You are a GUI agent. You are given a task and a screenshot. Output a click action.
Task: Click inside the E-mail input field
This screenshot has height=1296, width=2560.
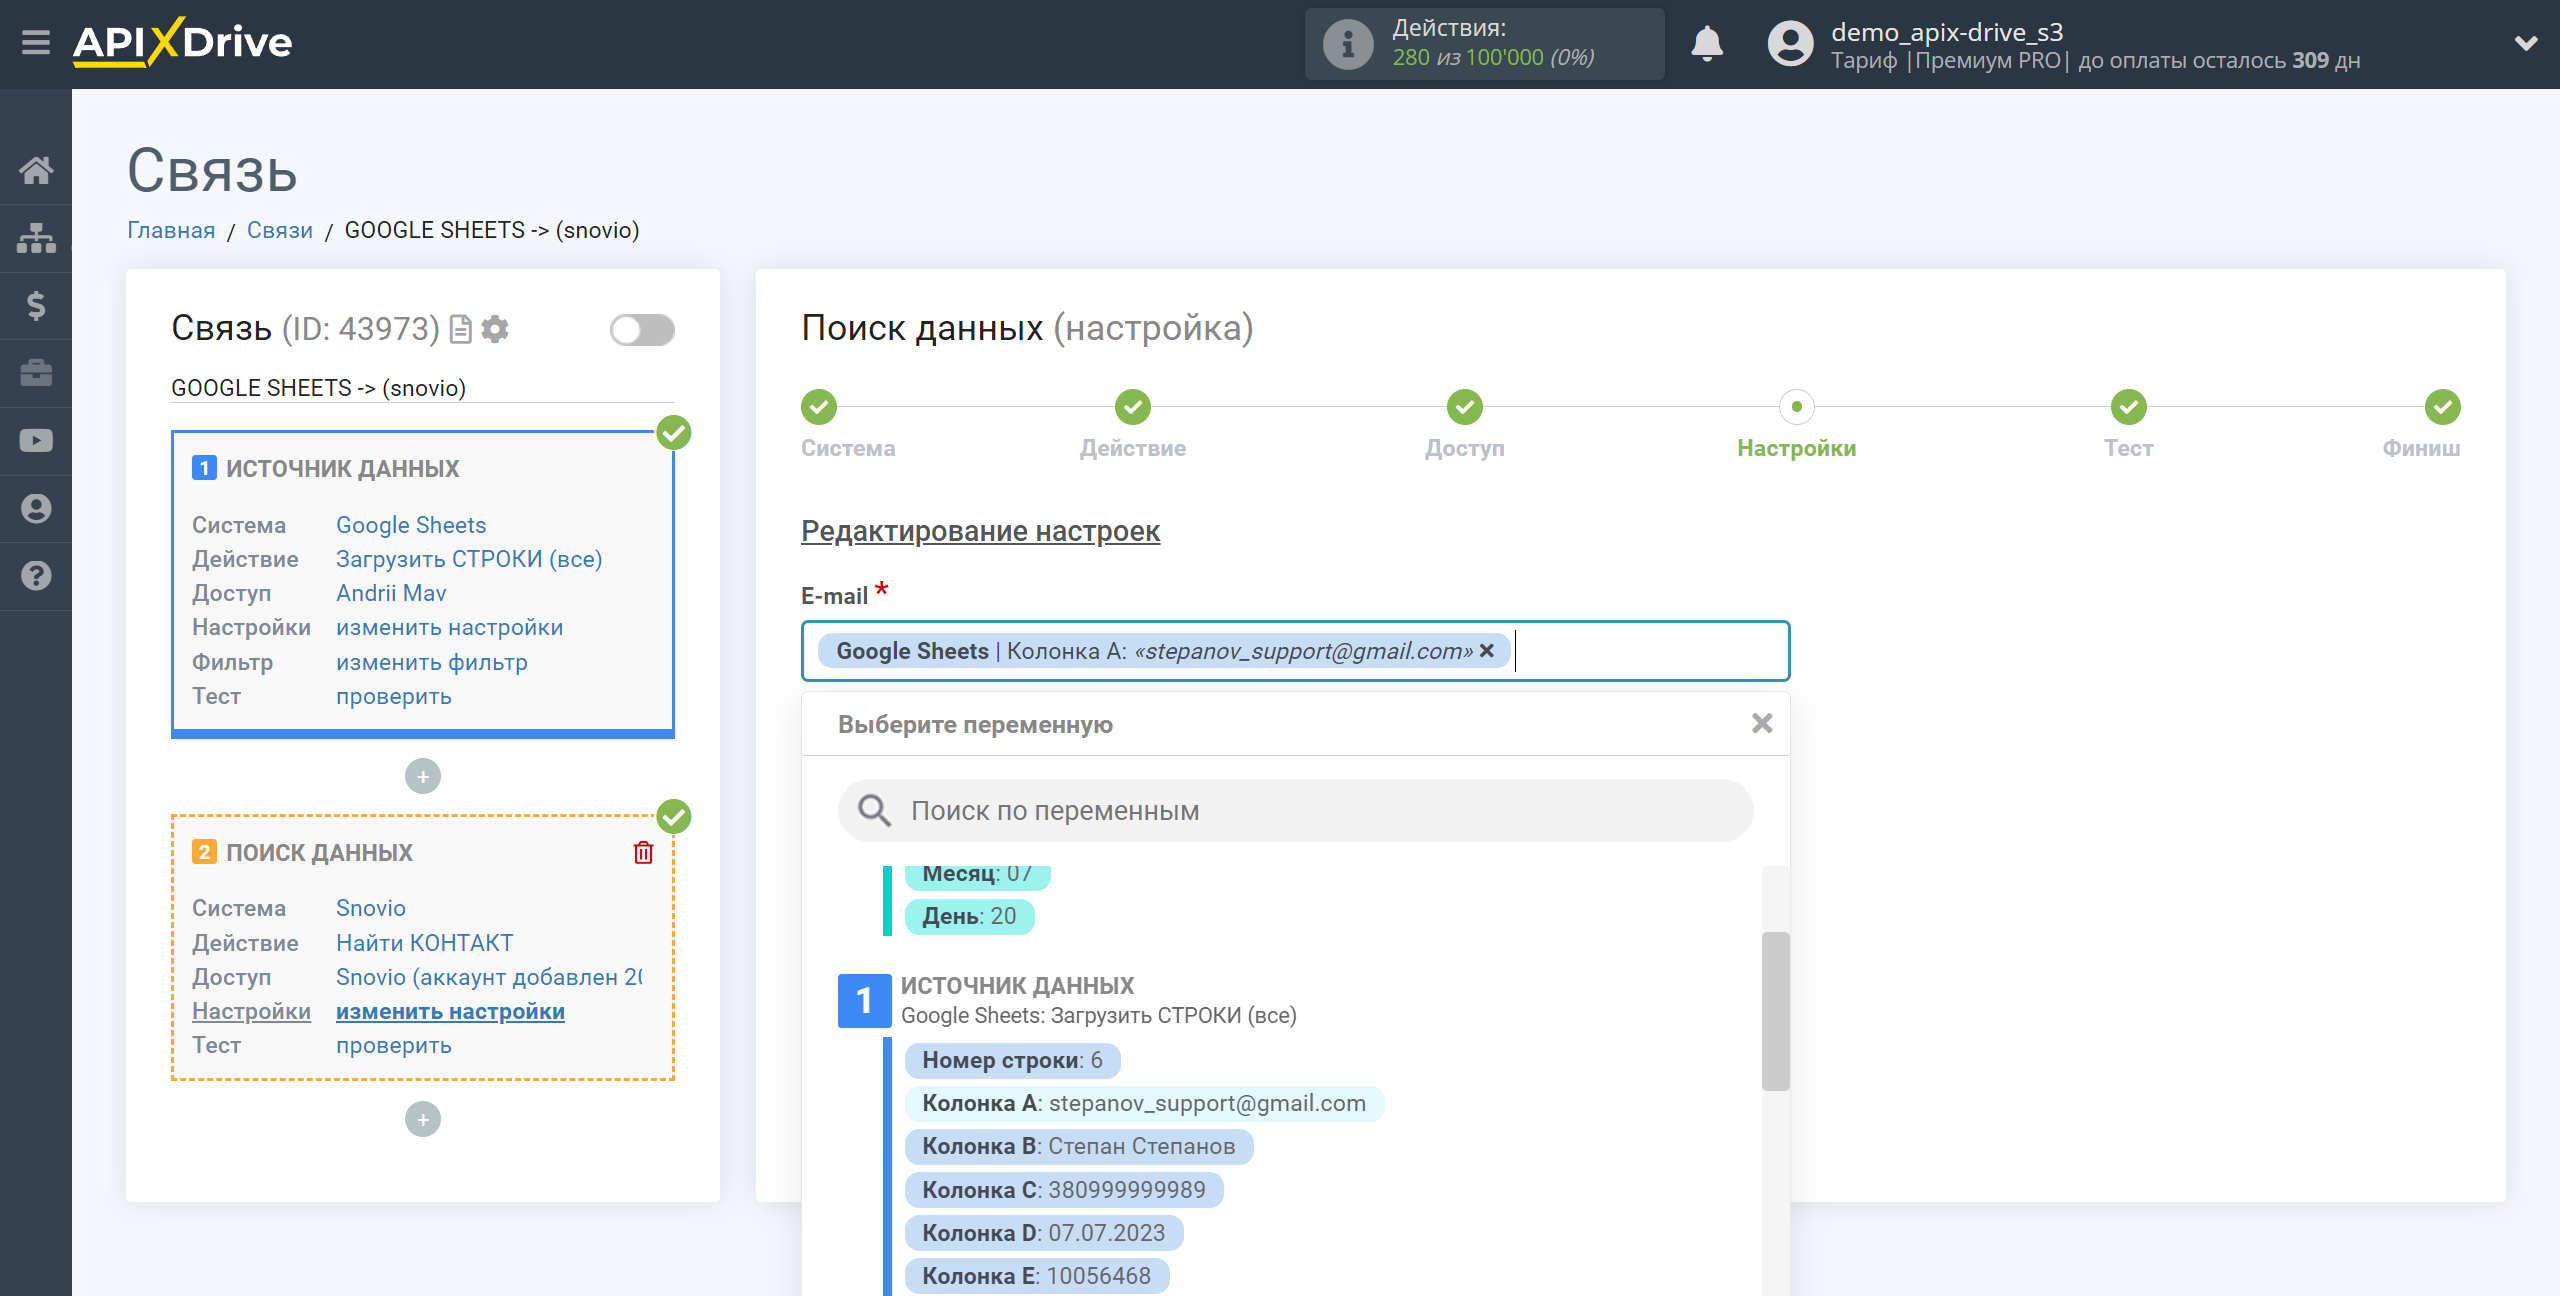point(1296,651)
